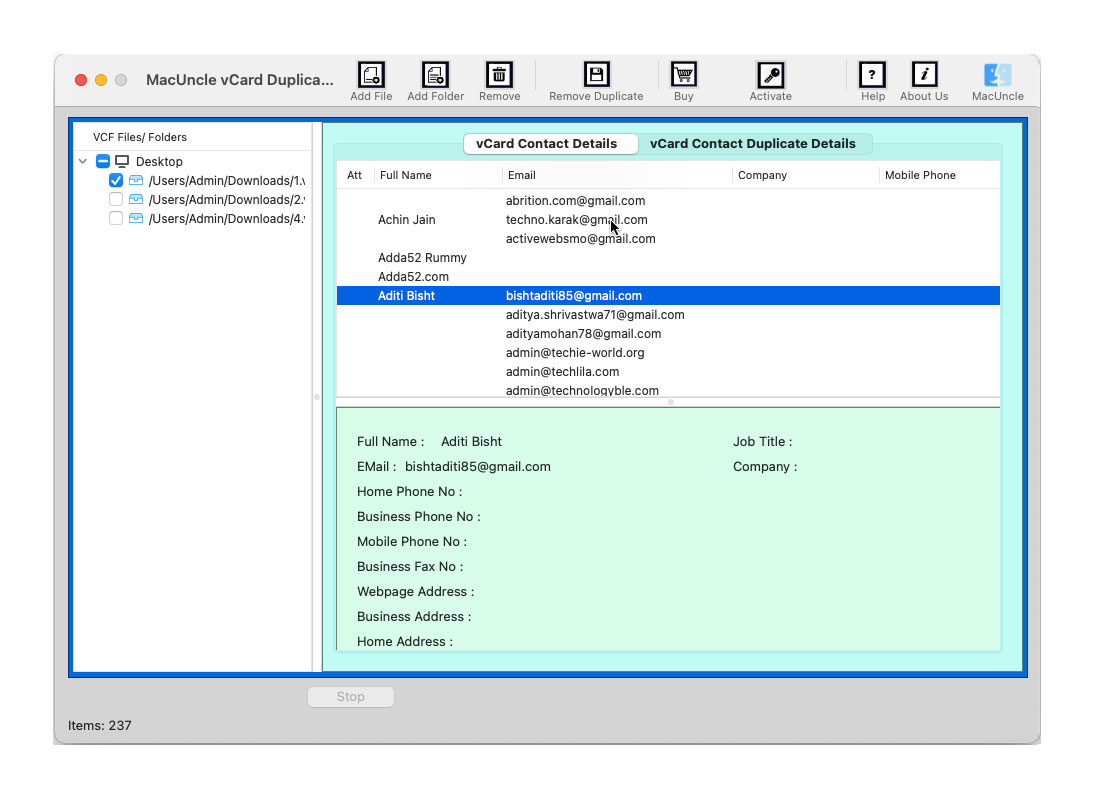
Task: Click the About Us info icon
Action: [x=924, y=75]
